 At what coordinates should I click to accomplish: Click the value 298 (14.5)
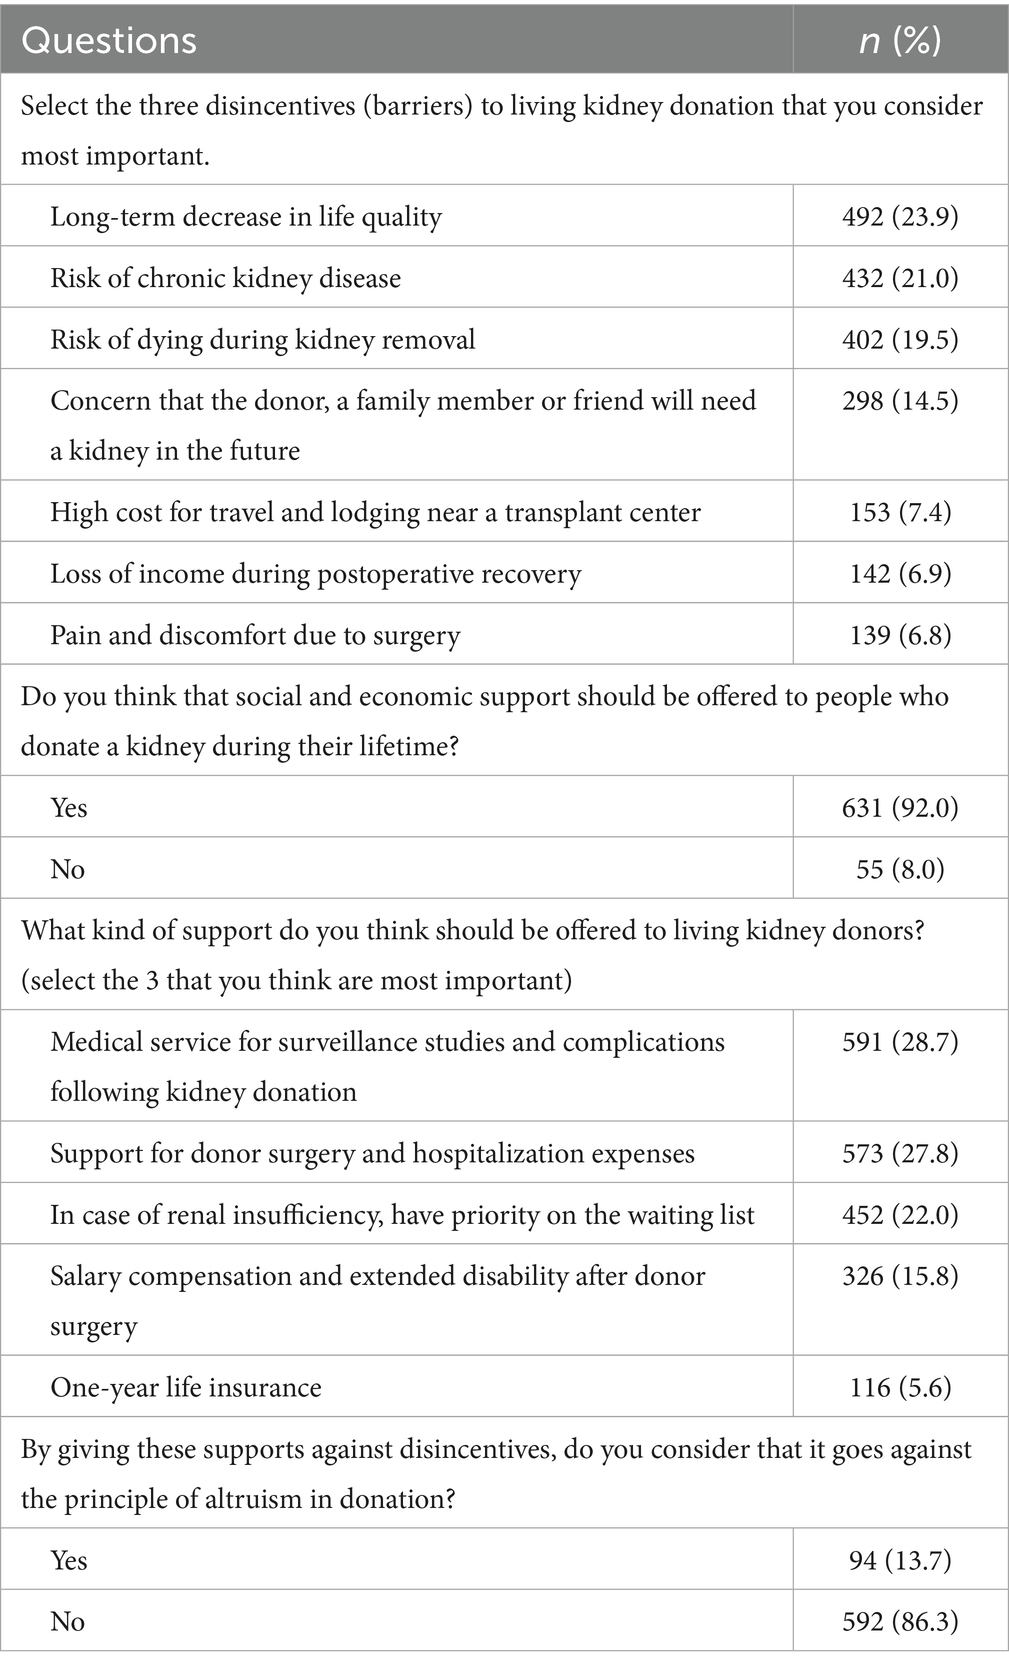[x=900, y=401]
